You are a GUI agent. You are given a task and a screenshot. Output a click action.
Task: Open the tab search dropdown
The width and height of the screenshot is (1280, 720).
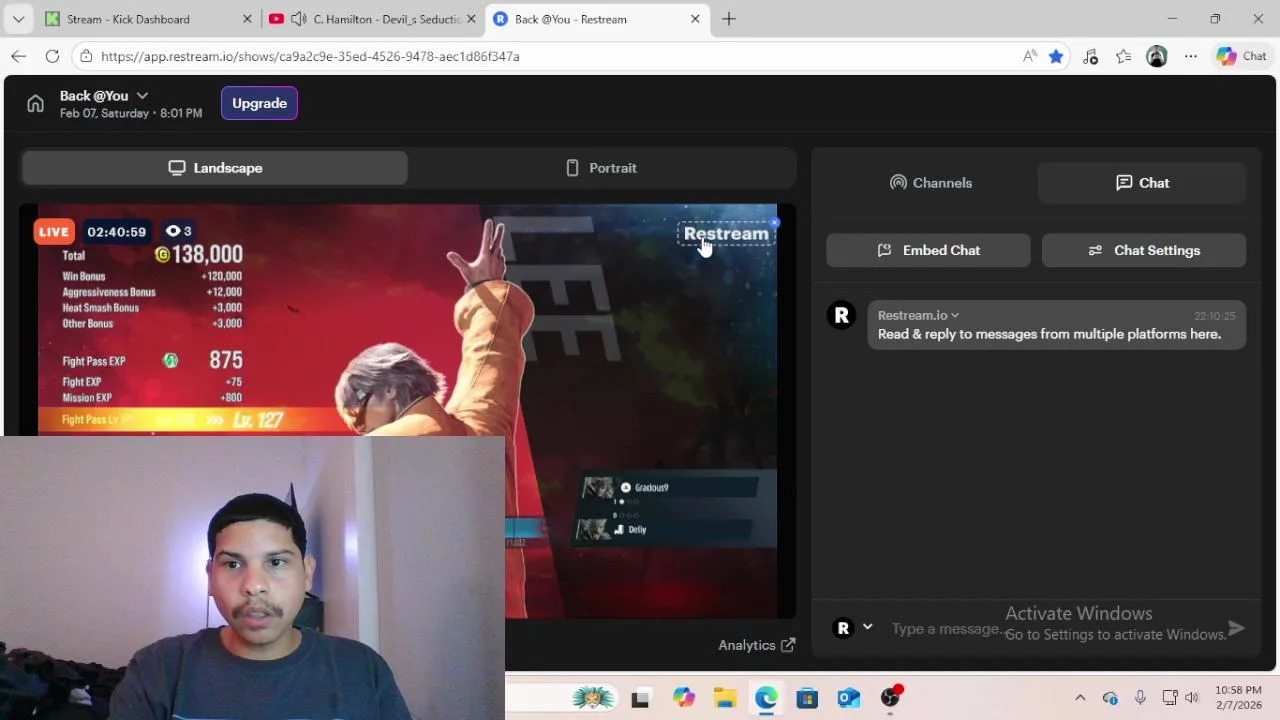18,19
